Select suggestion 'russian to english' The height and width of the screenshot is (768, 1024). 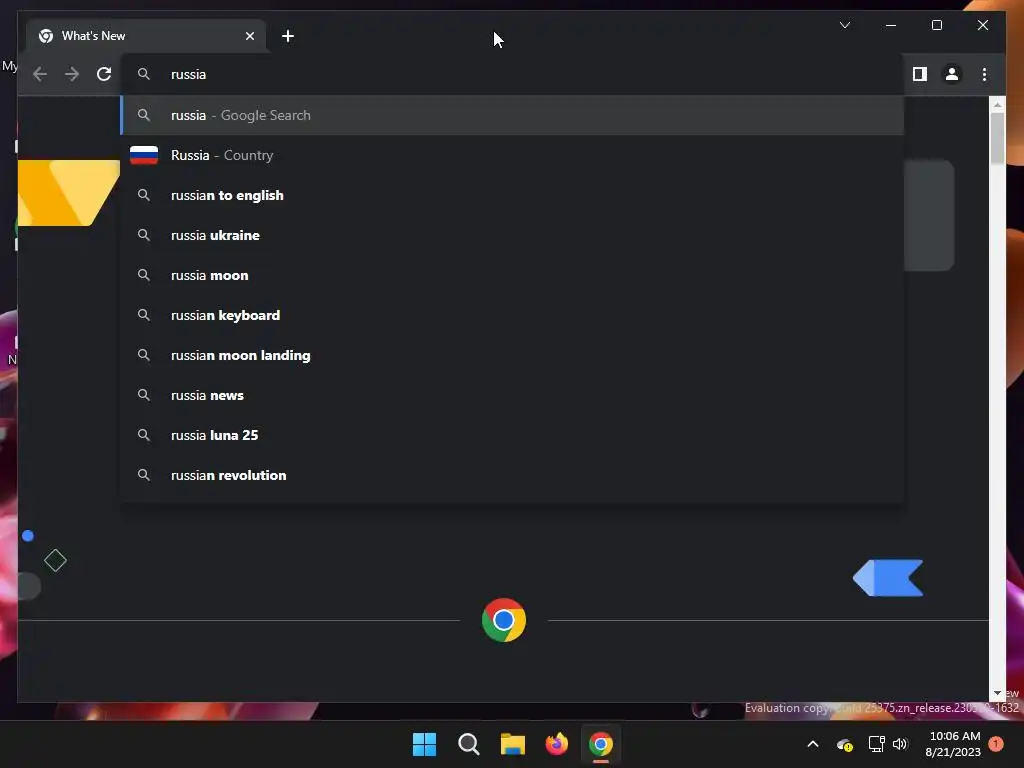point(513,195)
